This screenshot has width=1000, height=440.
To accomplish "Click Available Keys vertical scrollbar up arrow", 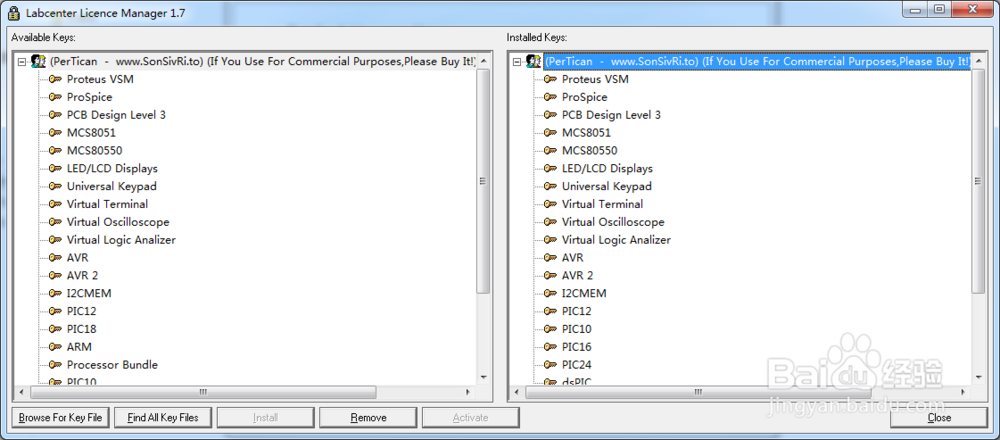I will [x=483, y=62].
